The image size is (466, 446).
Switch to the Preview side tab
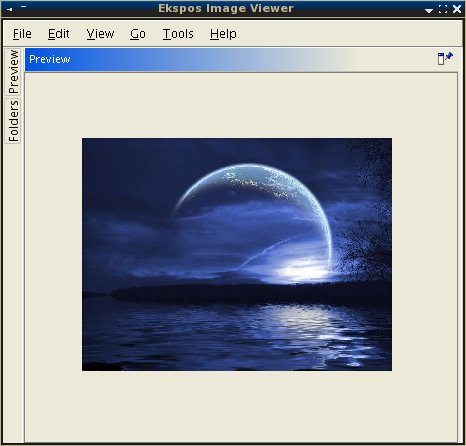click(x=13, y=72)
